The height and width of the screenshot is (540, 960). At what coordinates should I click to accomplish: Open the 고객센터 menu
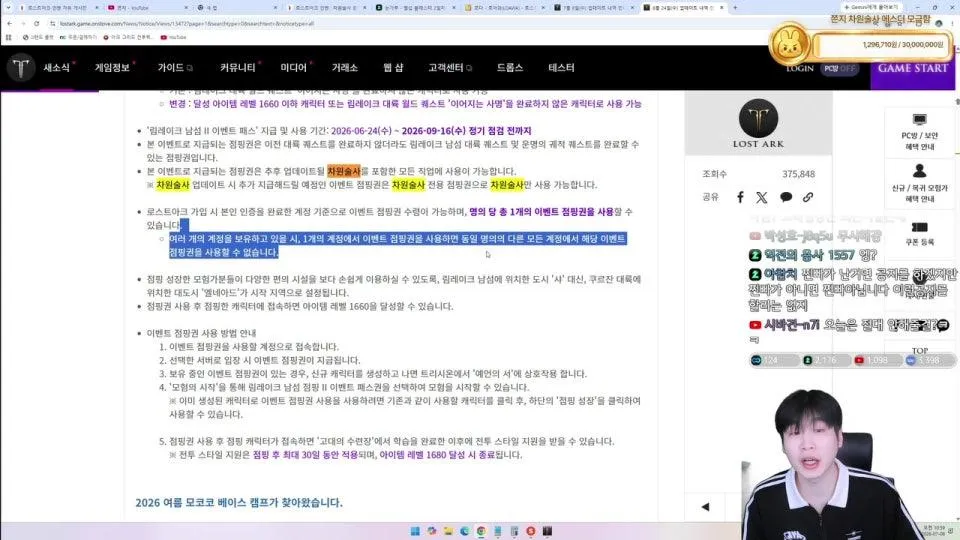(446, 67)
